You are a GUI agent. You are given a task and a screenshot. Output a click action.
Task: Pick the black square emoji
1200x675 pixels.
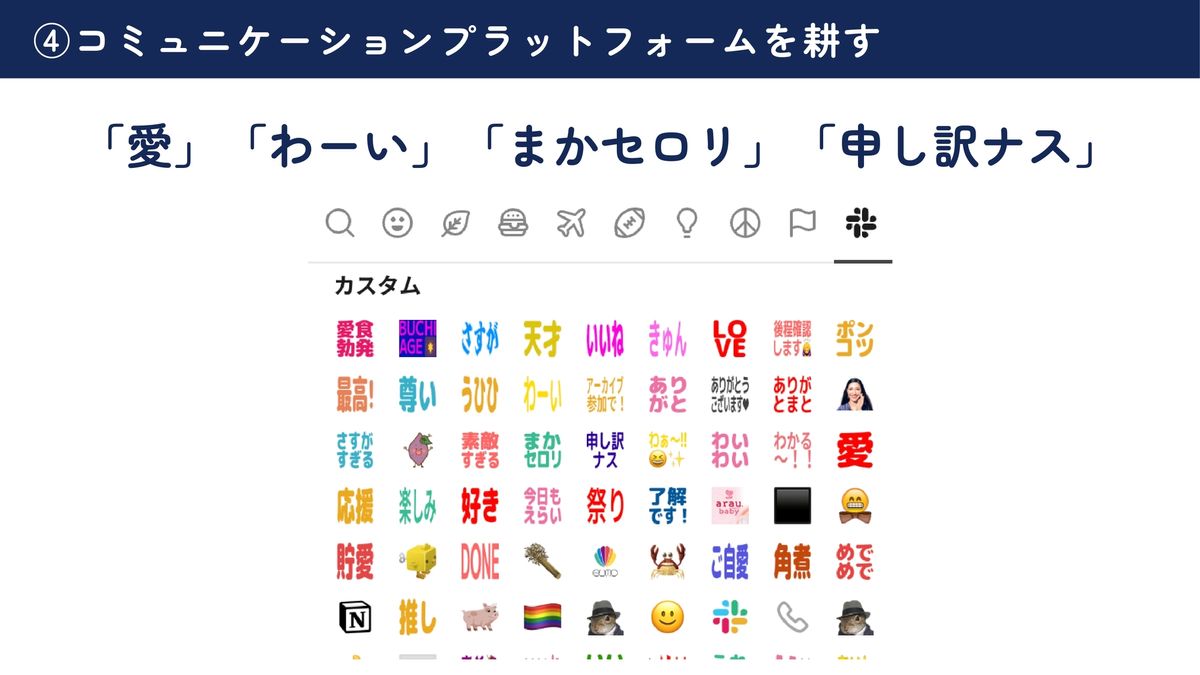click(x=793, y=506)
